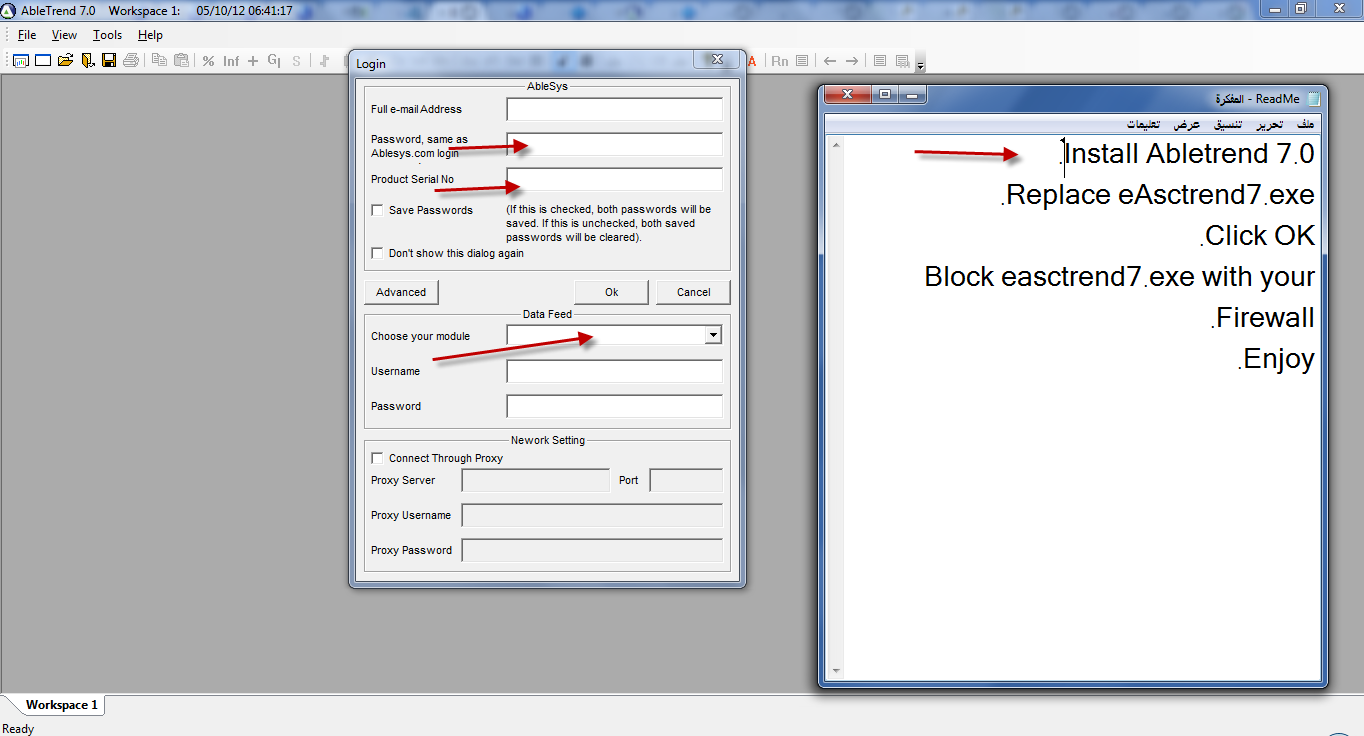This screenshot has width=1364, height=736.
Task: Open the تحرير menu in Notepad
Action: pyautogui.click(x=1269, y=125)
